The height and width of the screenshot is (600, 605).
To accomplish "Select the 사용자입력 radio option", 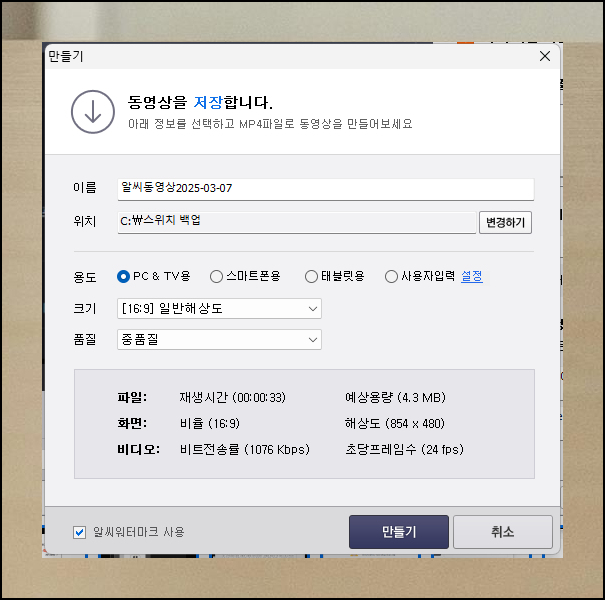I will (x=391, y=276).
